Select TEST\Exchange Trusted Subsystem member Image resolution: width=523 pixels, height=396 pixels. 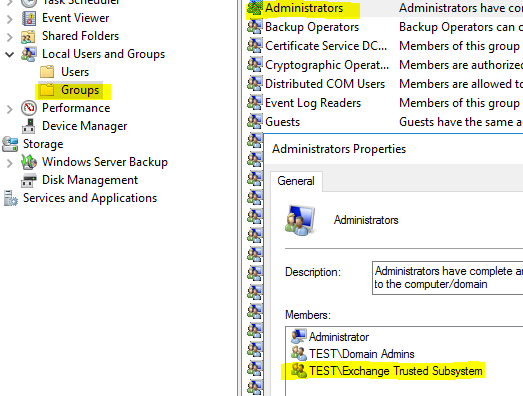pos(396,371)
